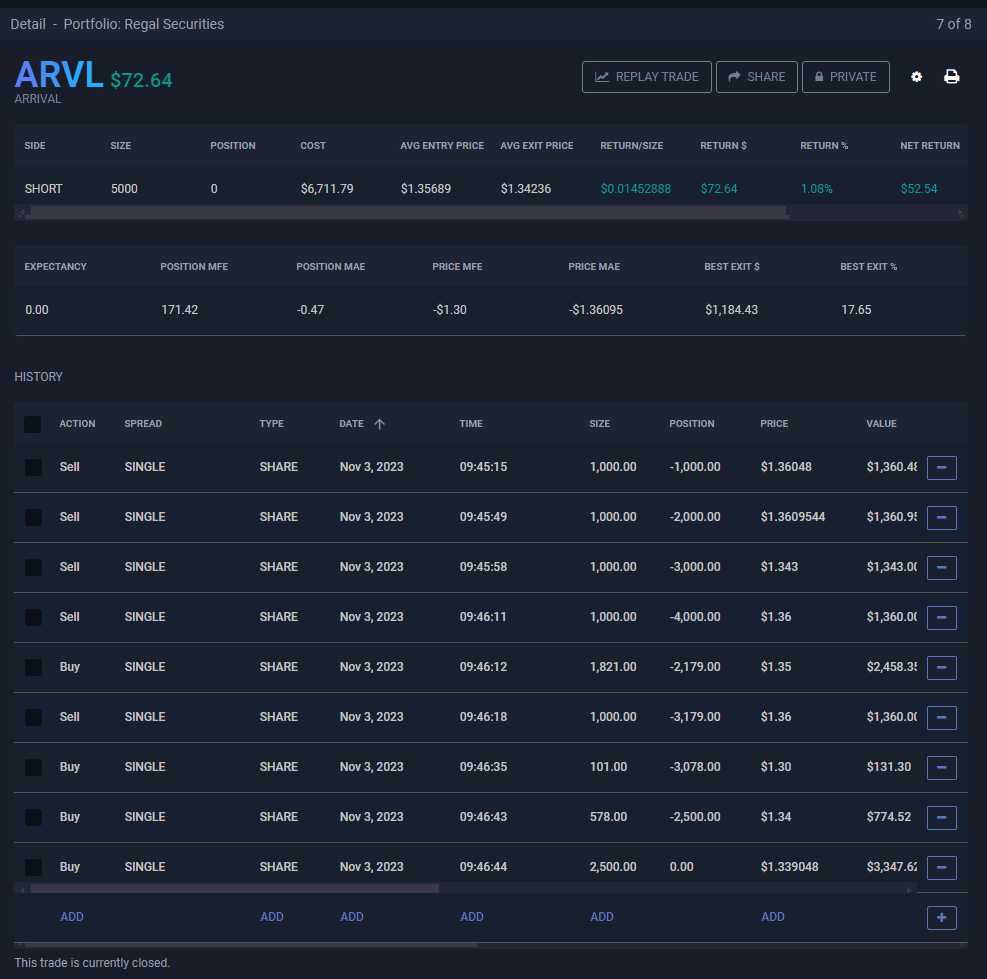The width and height of the screenshot is (987, 979).
Task: Click the summary table horizontal scrollbar
Action: (409, 213)
